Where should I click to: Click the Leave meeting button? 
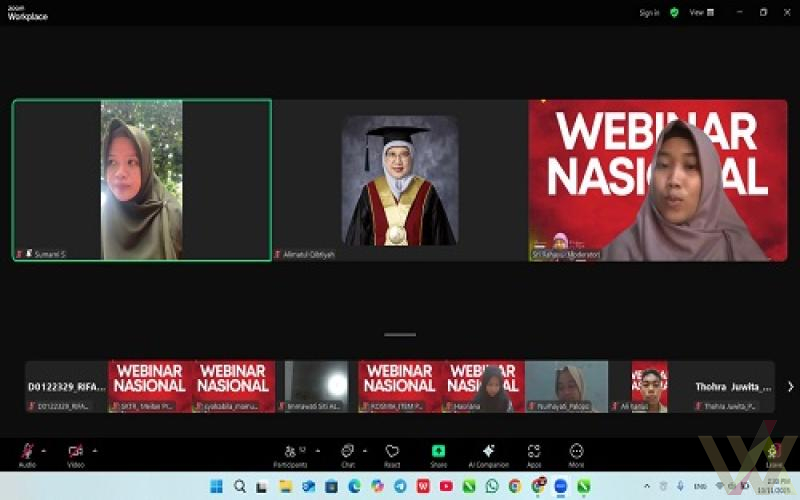(x=773, y=453)
